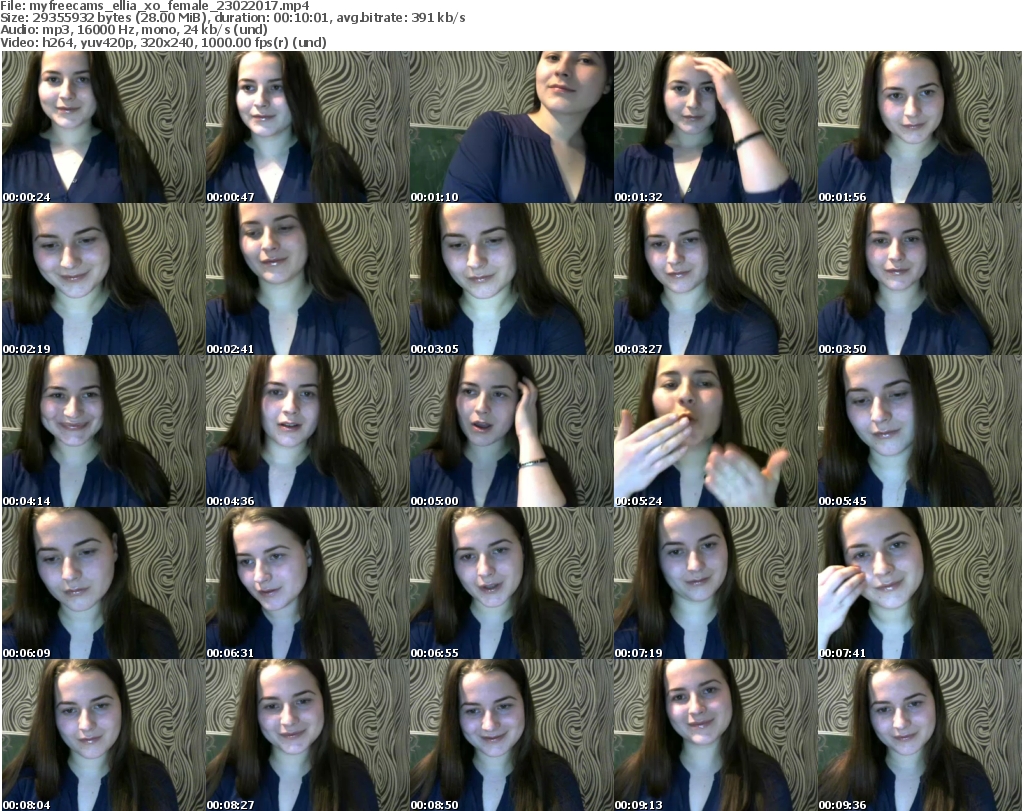Click the thumbnail stamped 00:03:05

(x=511, y=279)
